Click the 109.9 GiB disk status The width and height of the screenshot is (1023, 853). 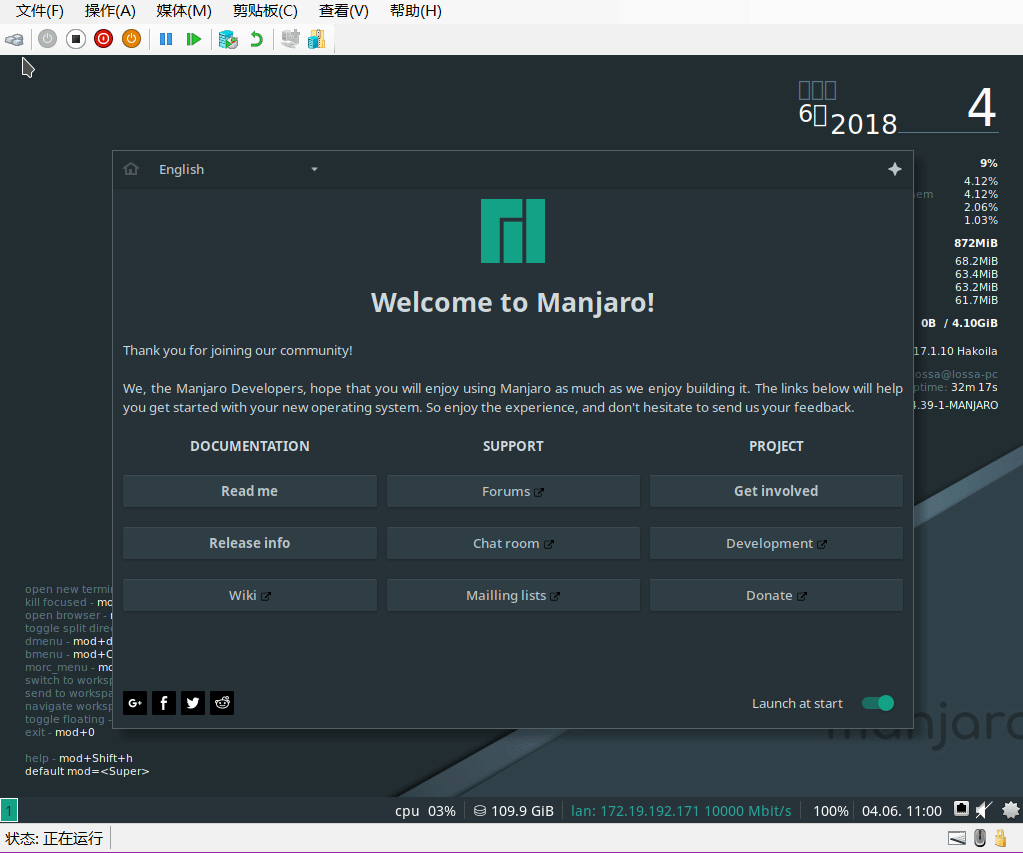coord(514,811)
